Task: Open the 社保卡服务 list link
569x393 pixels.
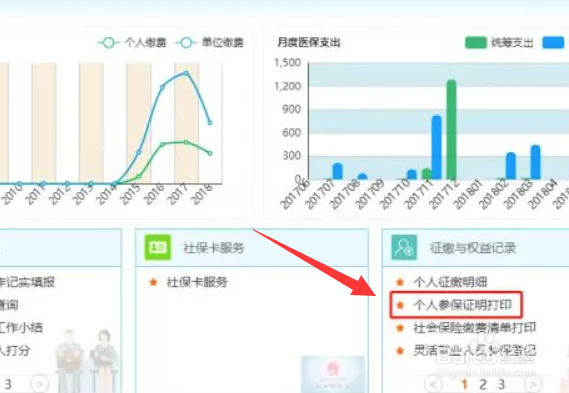Action: pos(197,282)
